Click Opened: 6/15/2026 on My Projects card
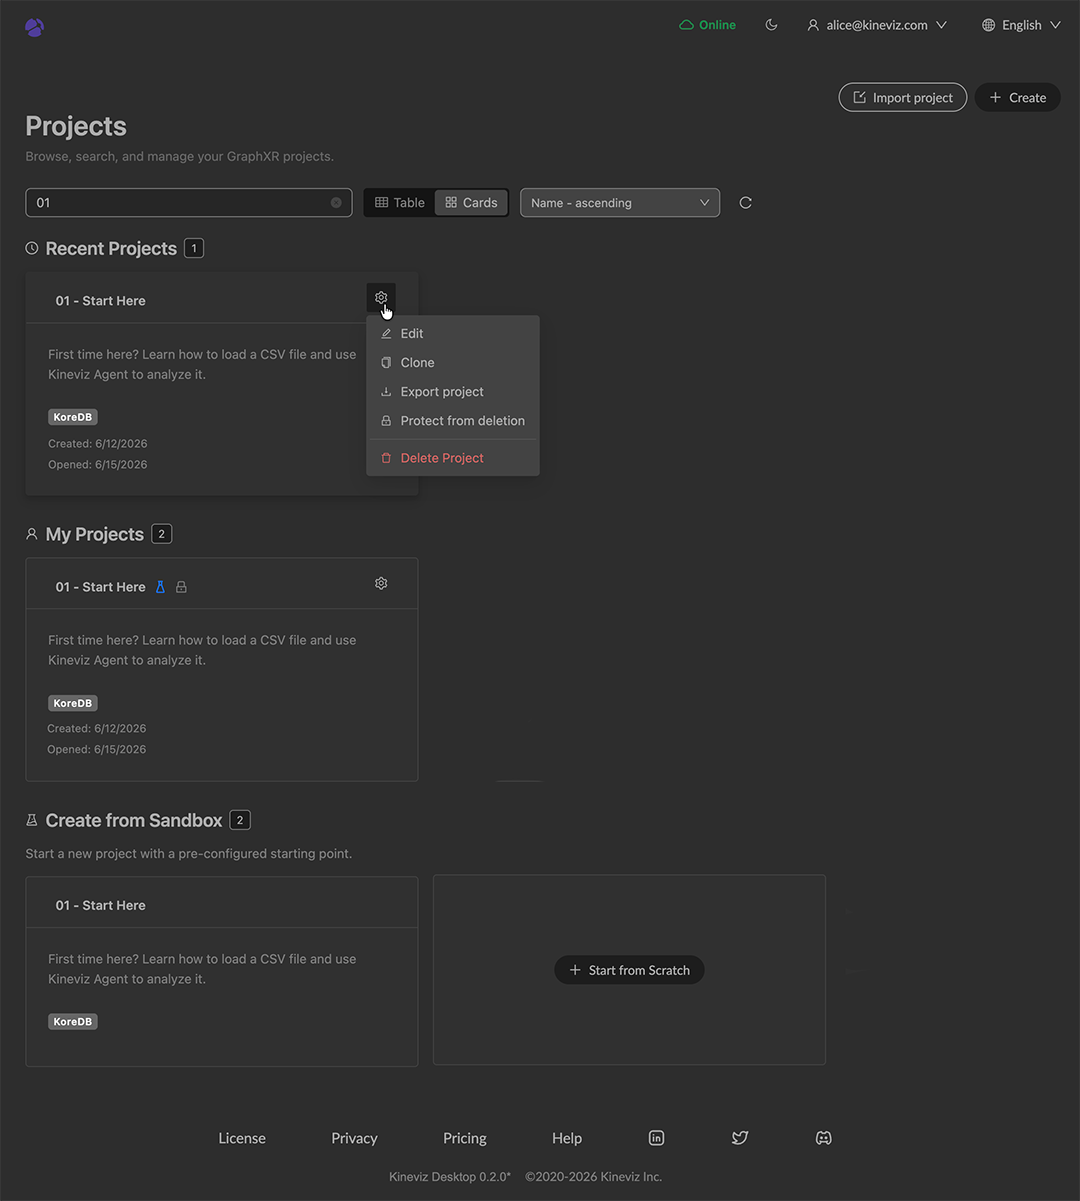 click(x=97, y=749)
